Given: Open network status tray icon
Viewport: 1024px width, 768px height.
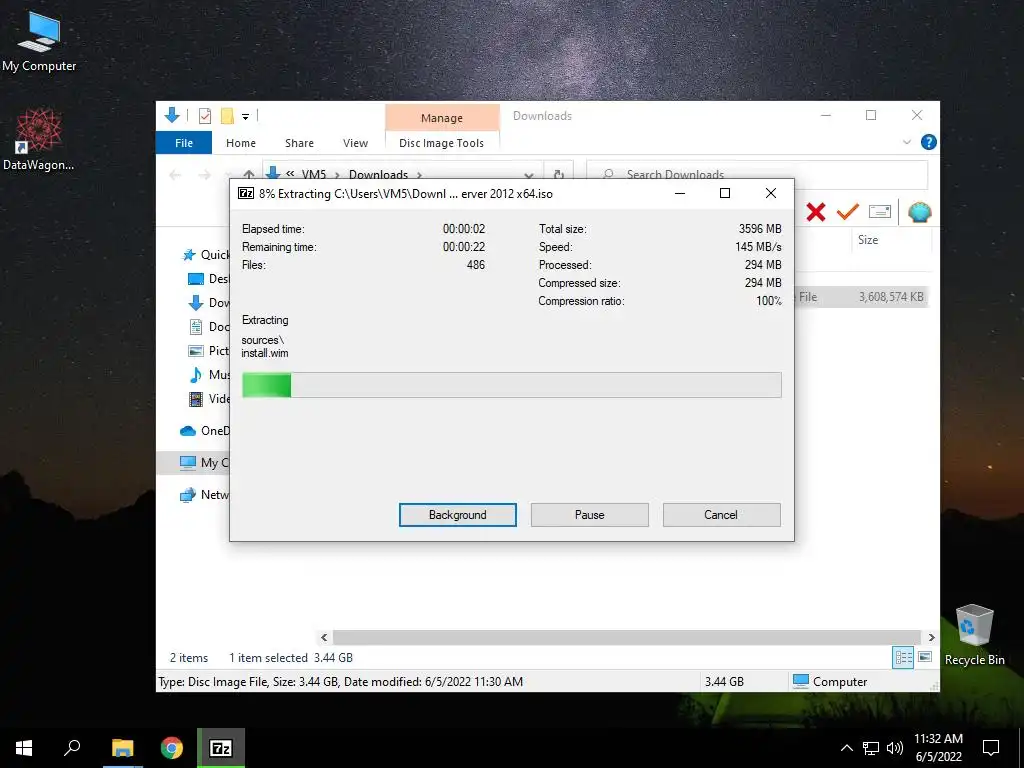Looking at the screenshot, I should pos(871,748).
